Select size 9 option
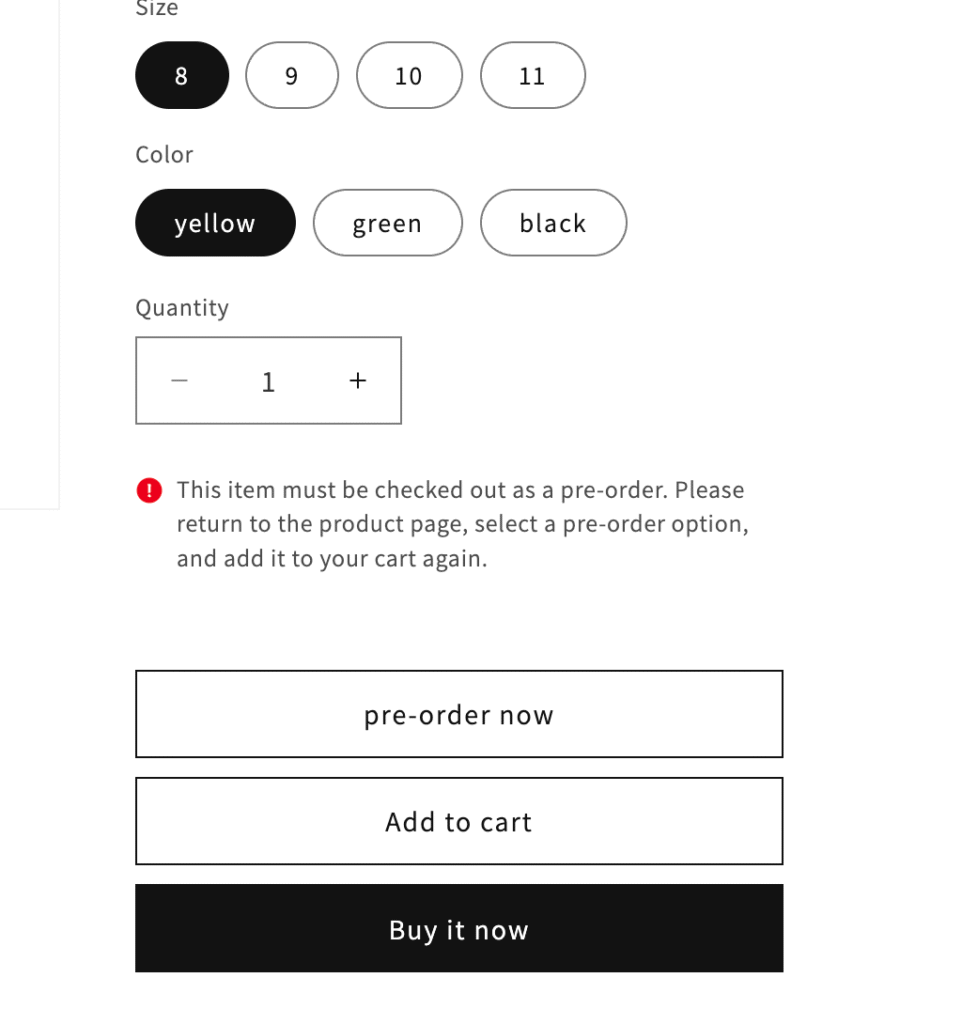 [x=292, y=75]
